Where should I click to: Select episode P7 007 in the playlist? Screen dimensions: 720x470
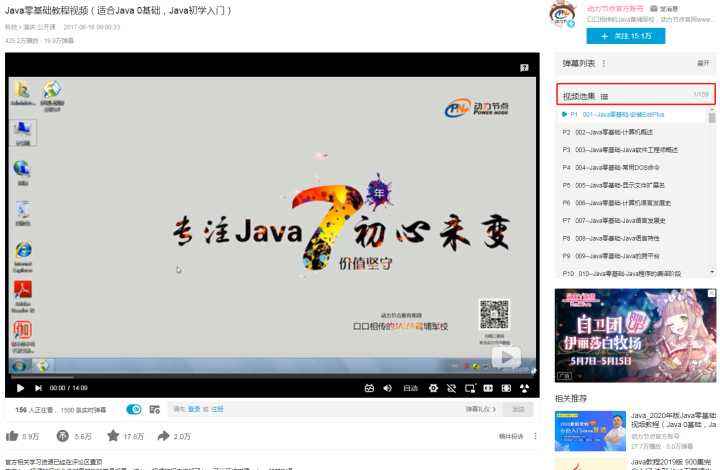pyautogui.click(x=631, y=220)
